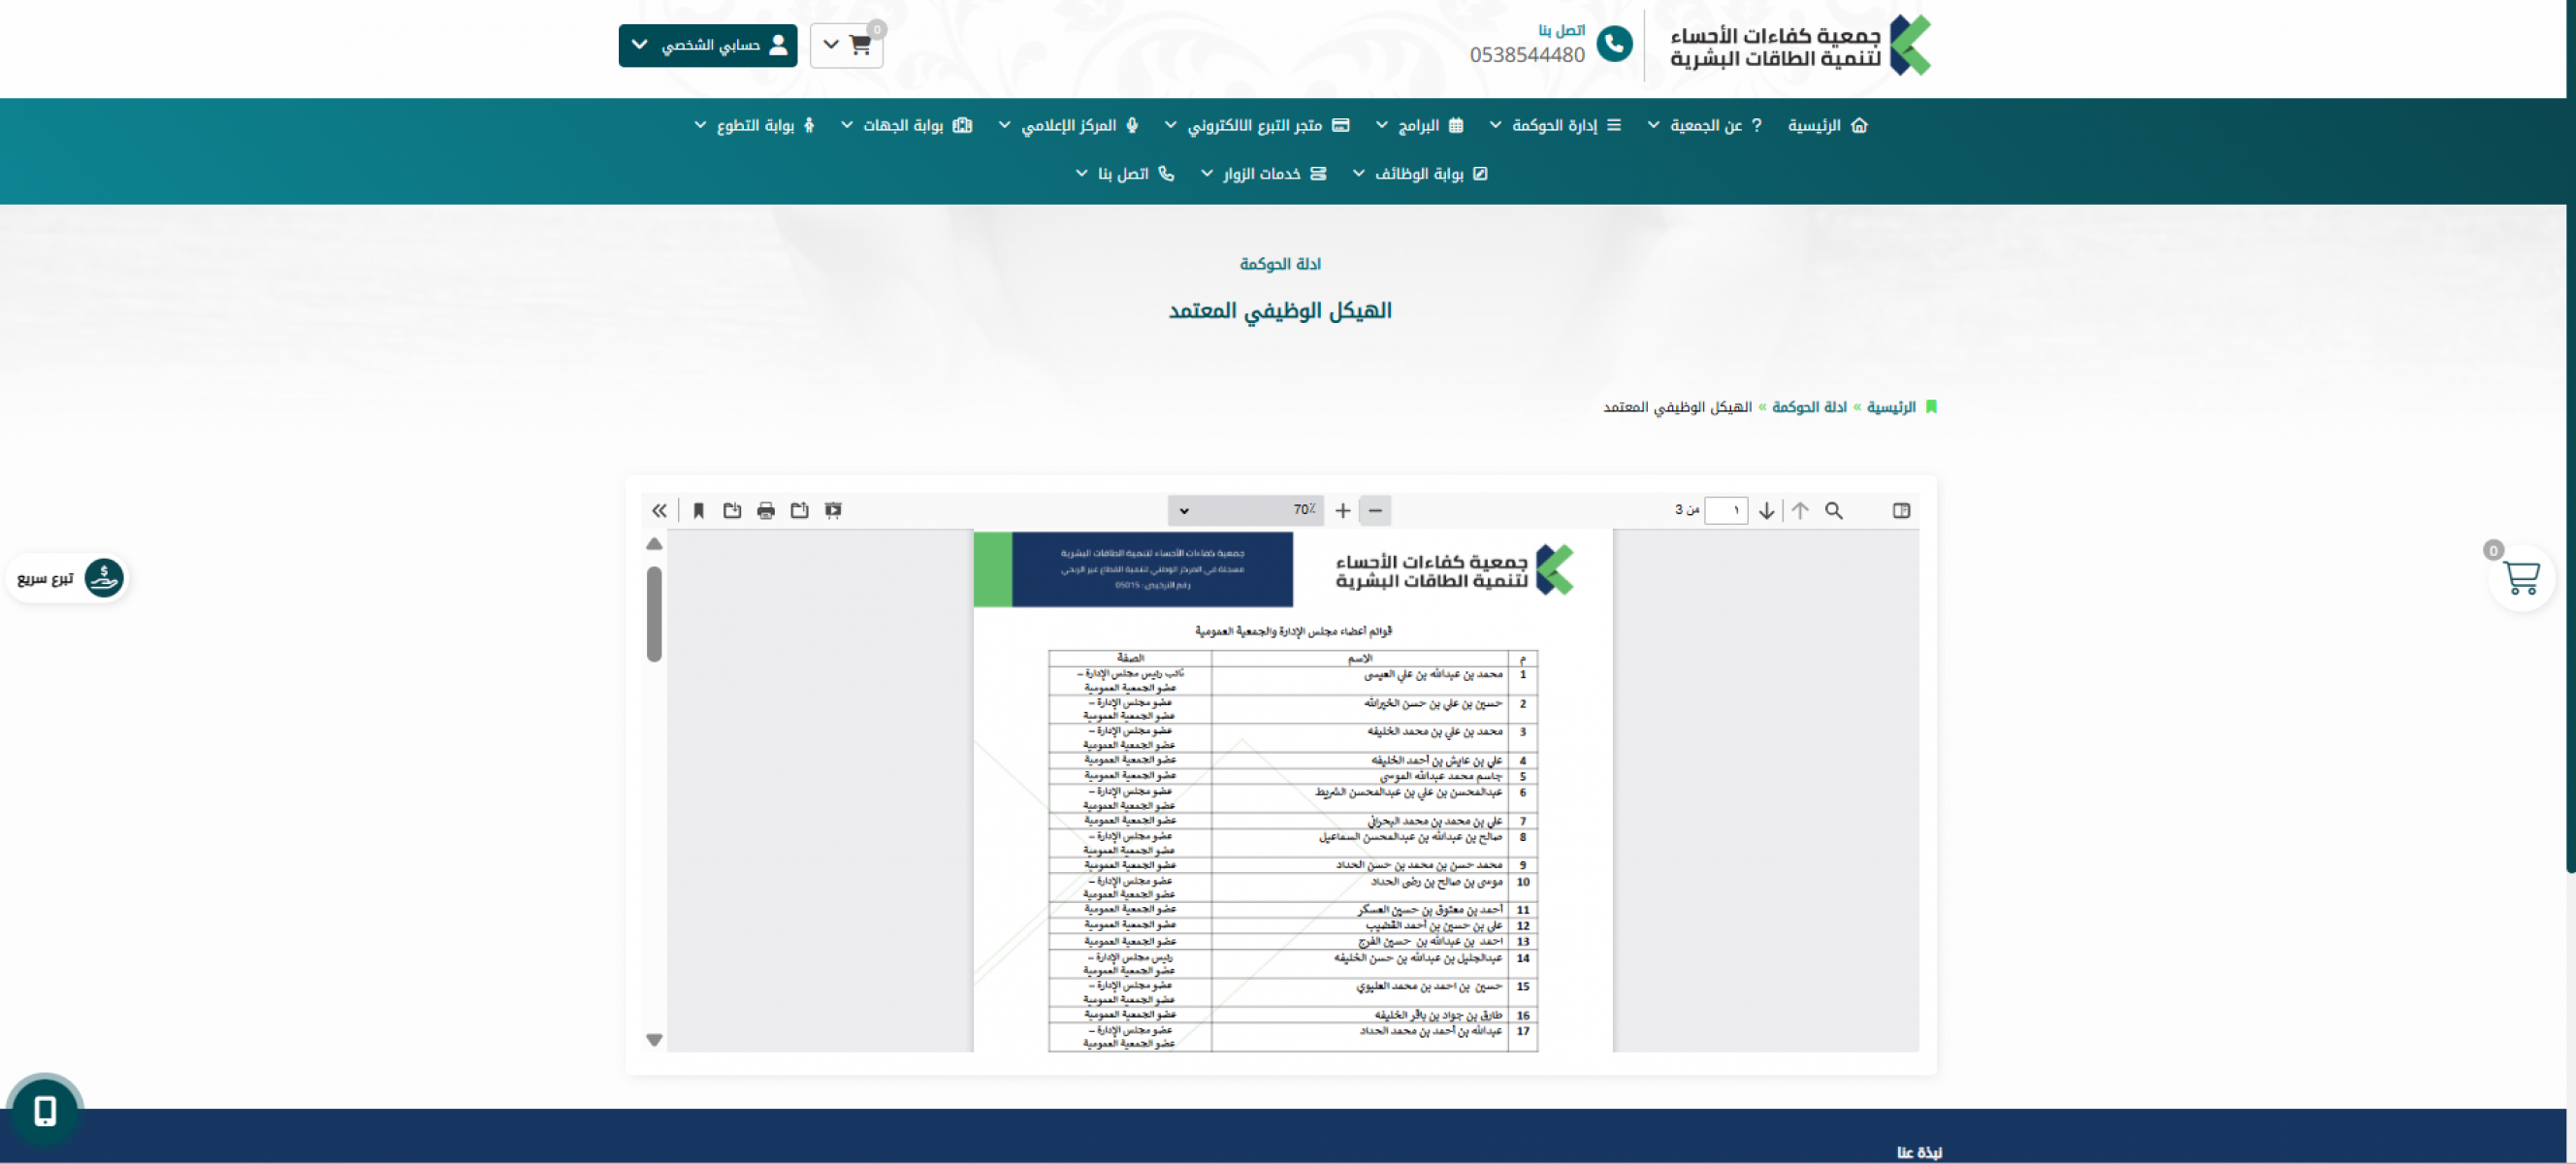Open the بوابة الوظائف menu

(1420, 173)
